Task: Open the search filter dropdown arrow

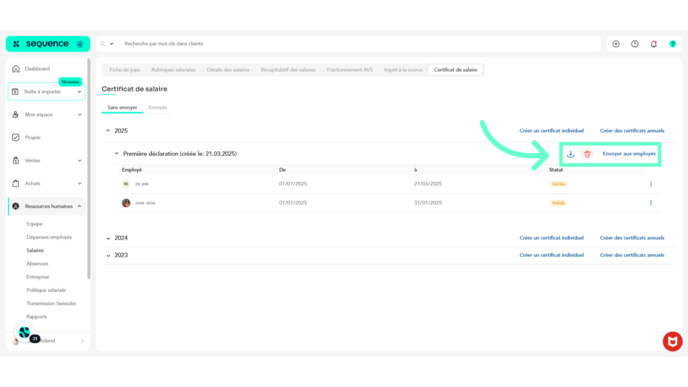Action: coord(111,44)
